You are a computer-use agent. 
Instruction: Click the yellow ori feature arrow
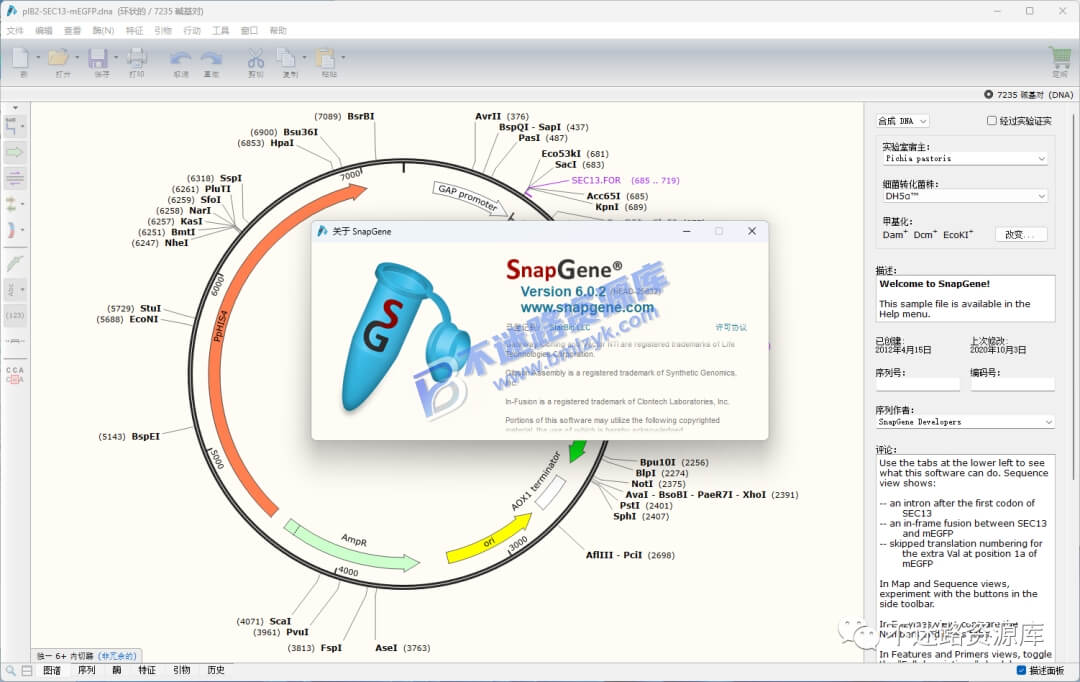point(488,541)
